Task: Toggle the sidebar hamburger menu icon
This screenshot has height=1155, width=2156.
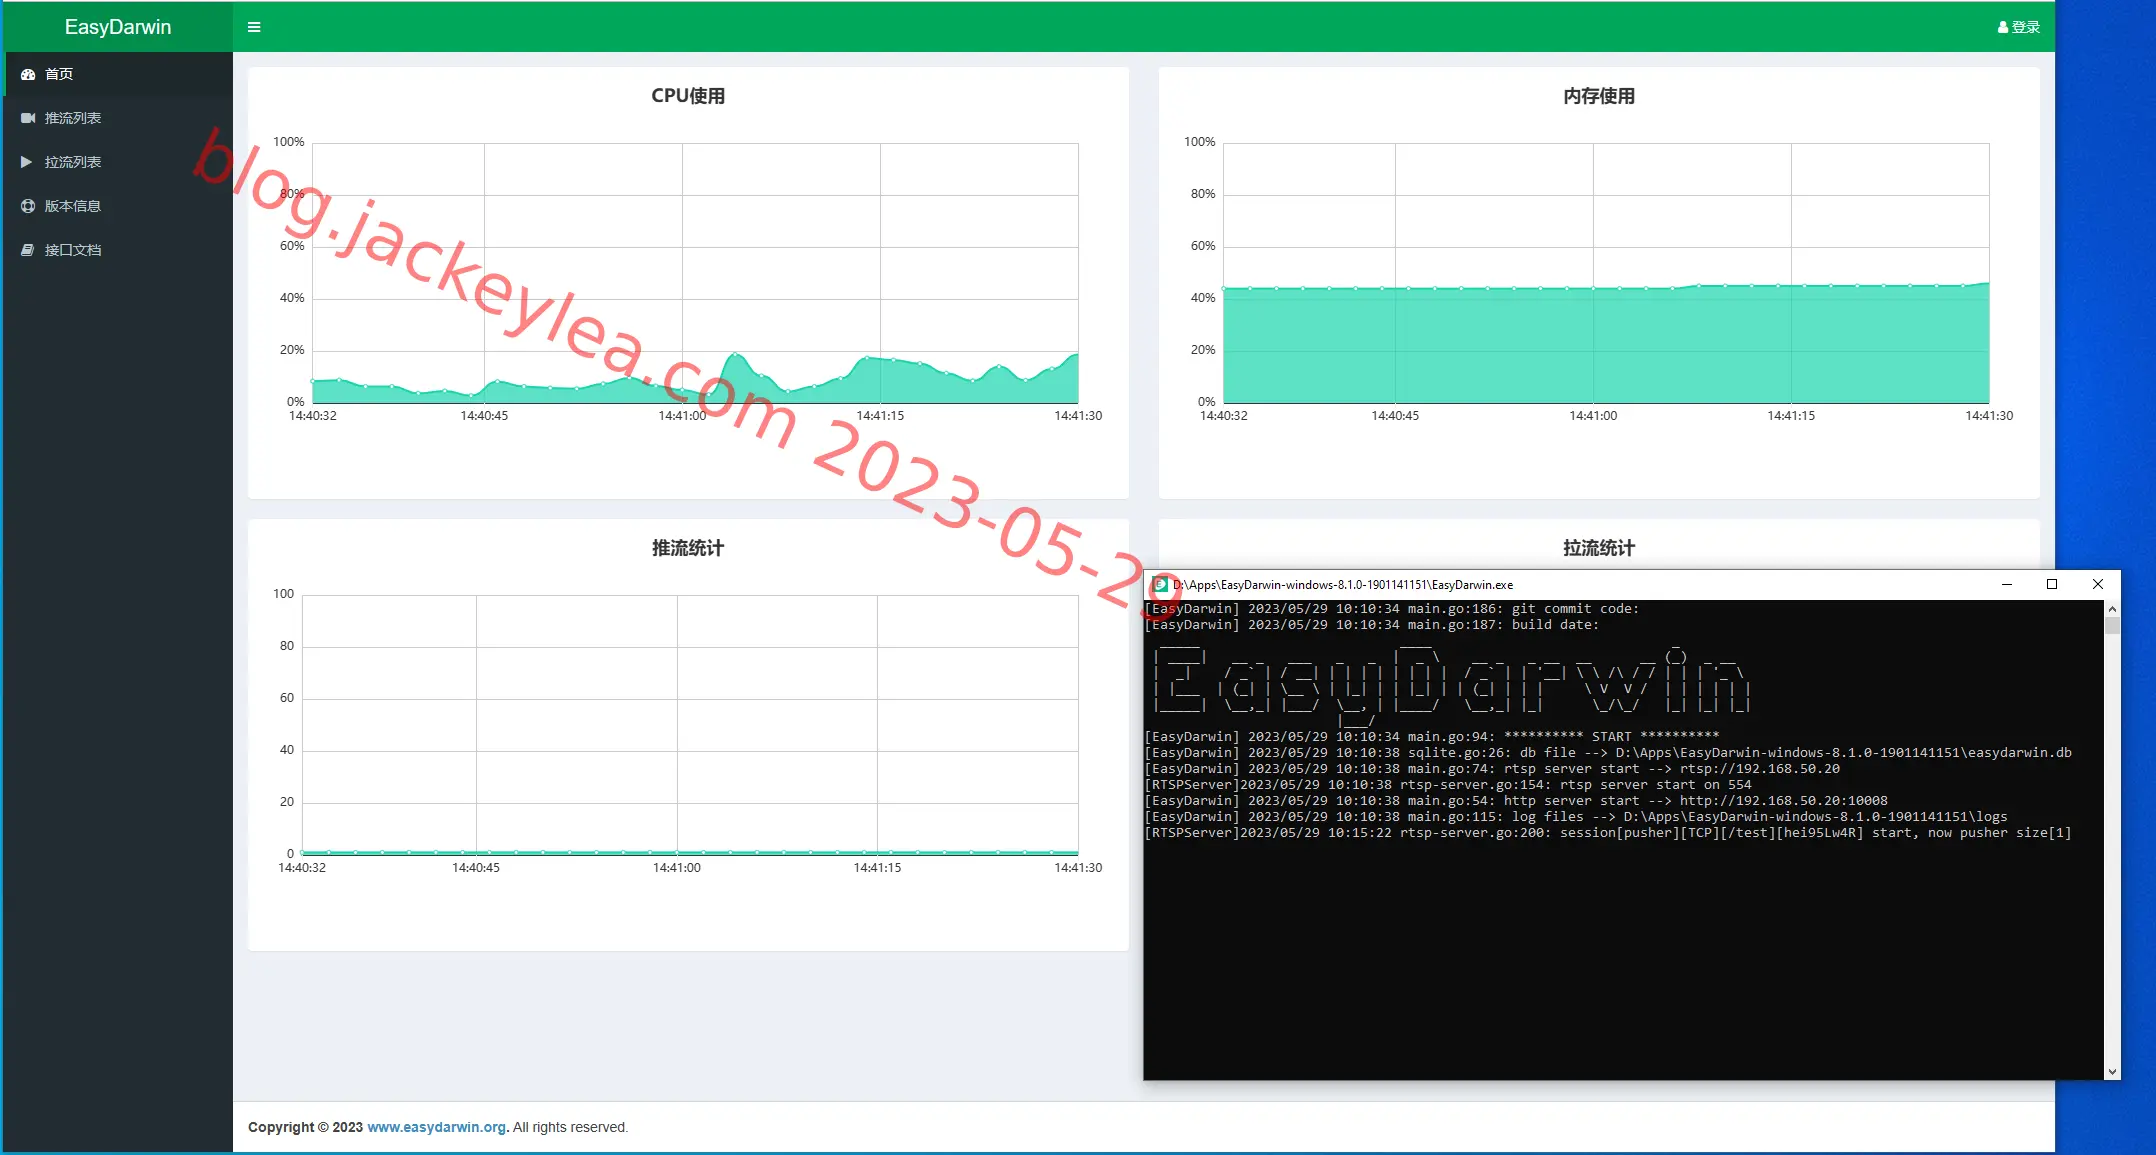Action: pyautogui.click(x=254, y=27)
